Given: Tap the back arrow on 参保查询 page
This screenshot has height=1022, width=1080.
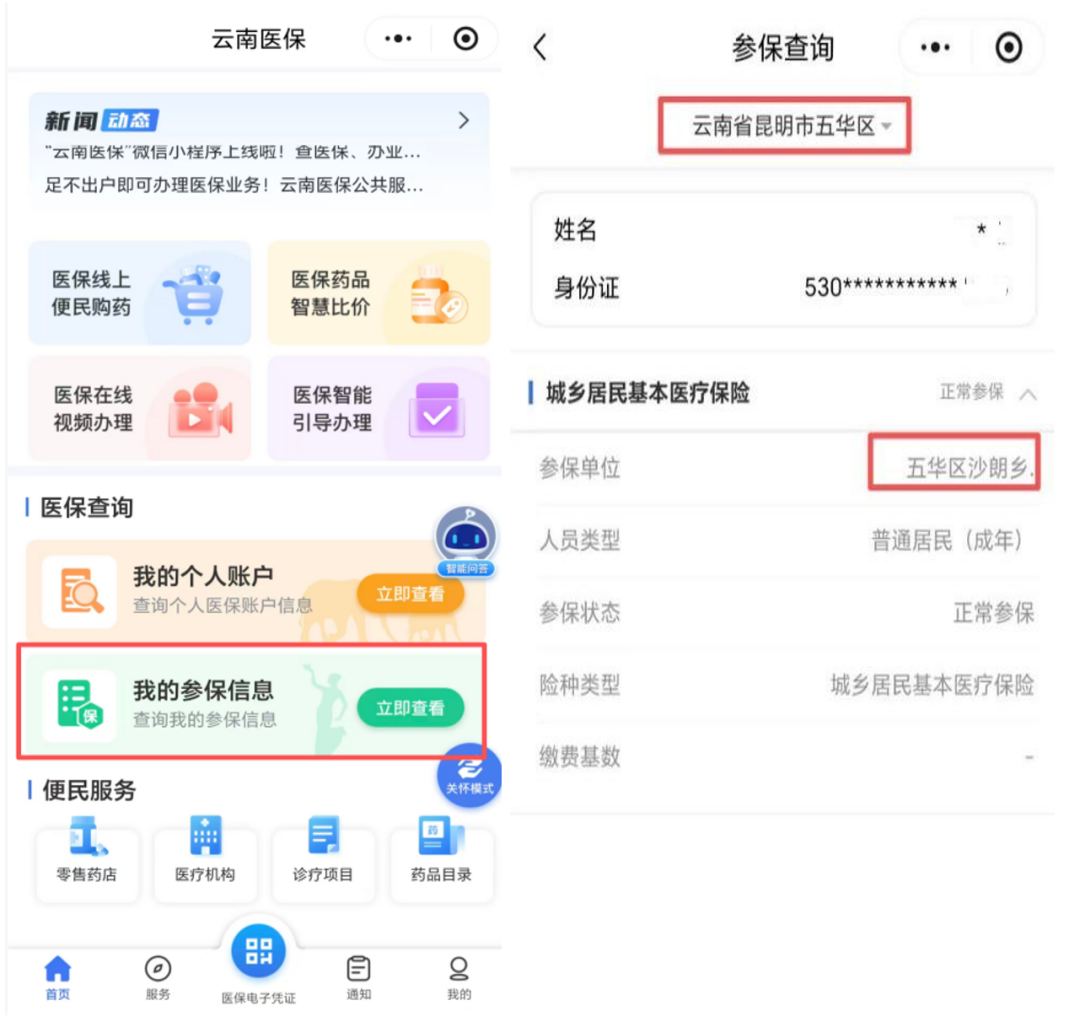Looking at the screenshot, I should (x=539, y=46).
